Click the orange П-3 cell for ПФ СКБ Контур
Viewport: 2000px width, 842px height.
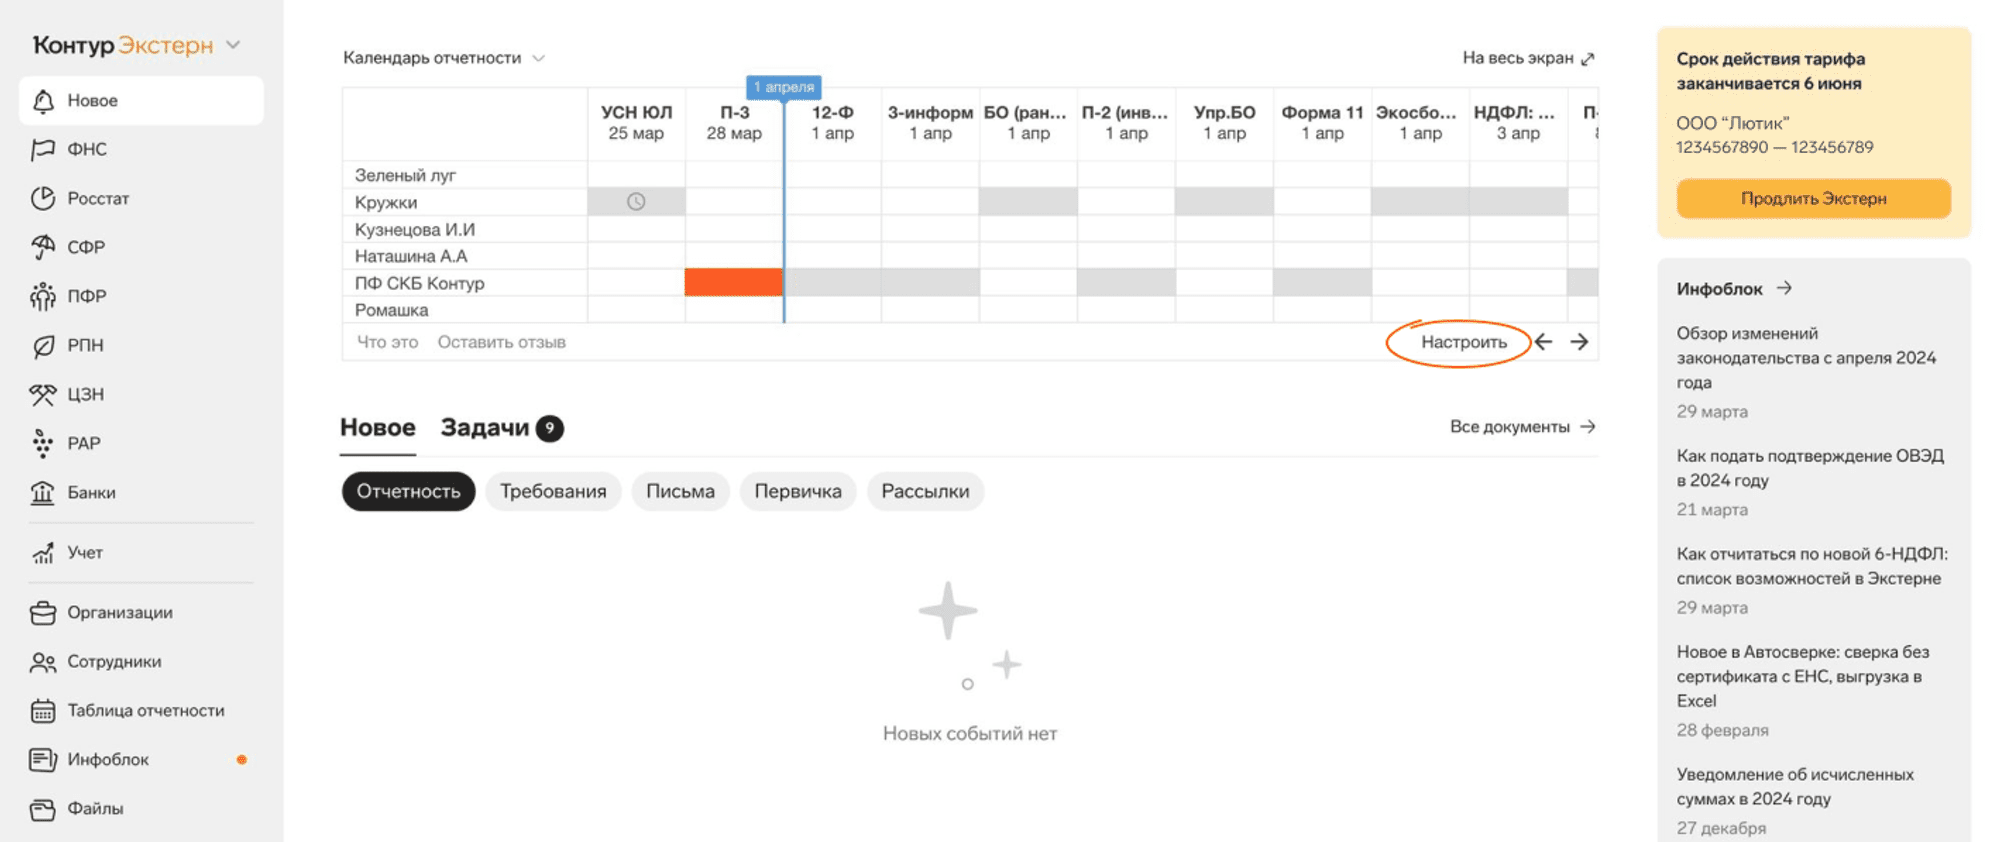[733, 283]
